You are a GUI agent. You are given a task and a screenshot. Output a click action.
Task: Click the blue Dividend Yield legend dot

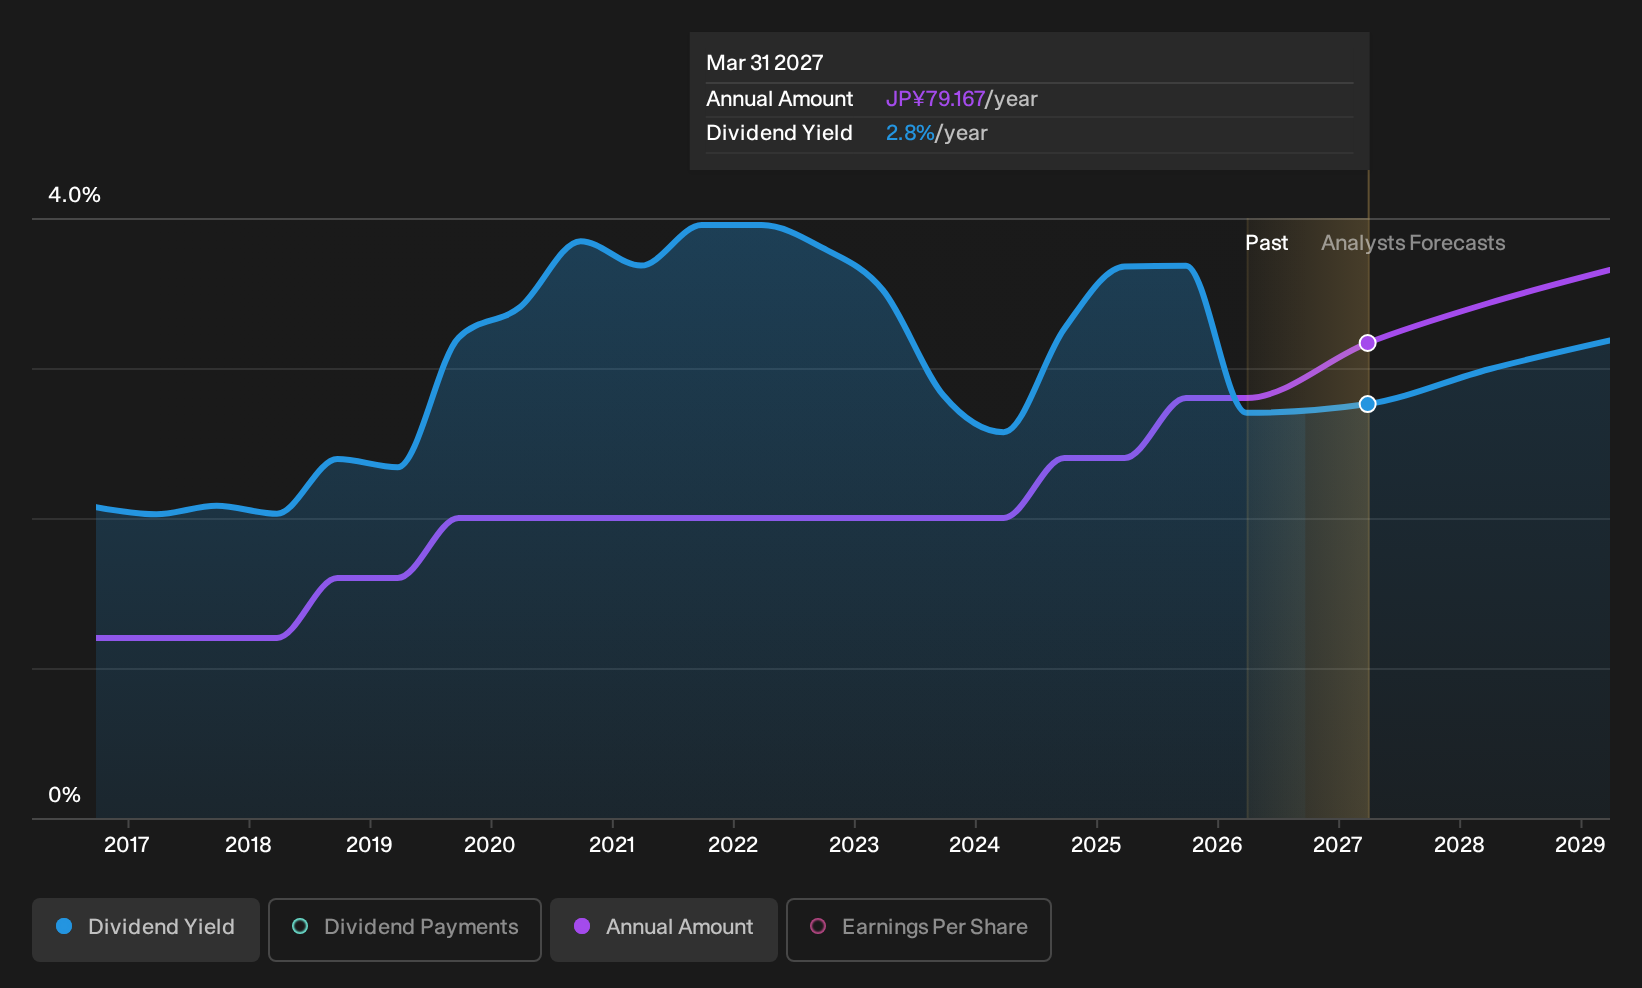click(x=64, y=926)
